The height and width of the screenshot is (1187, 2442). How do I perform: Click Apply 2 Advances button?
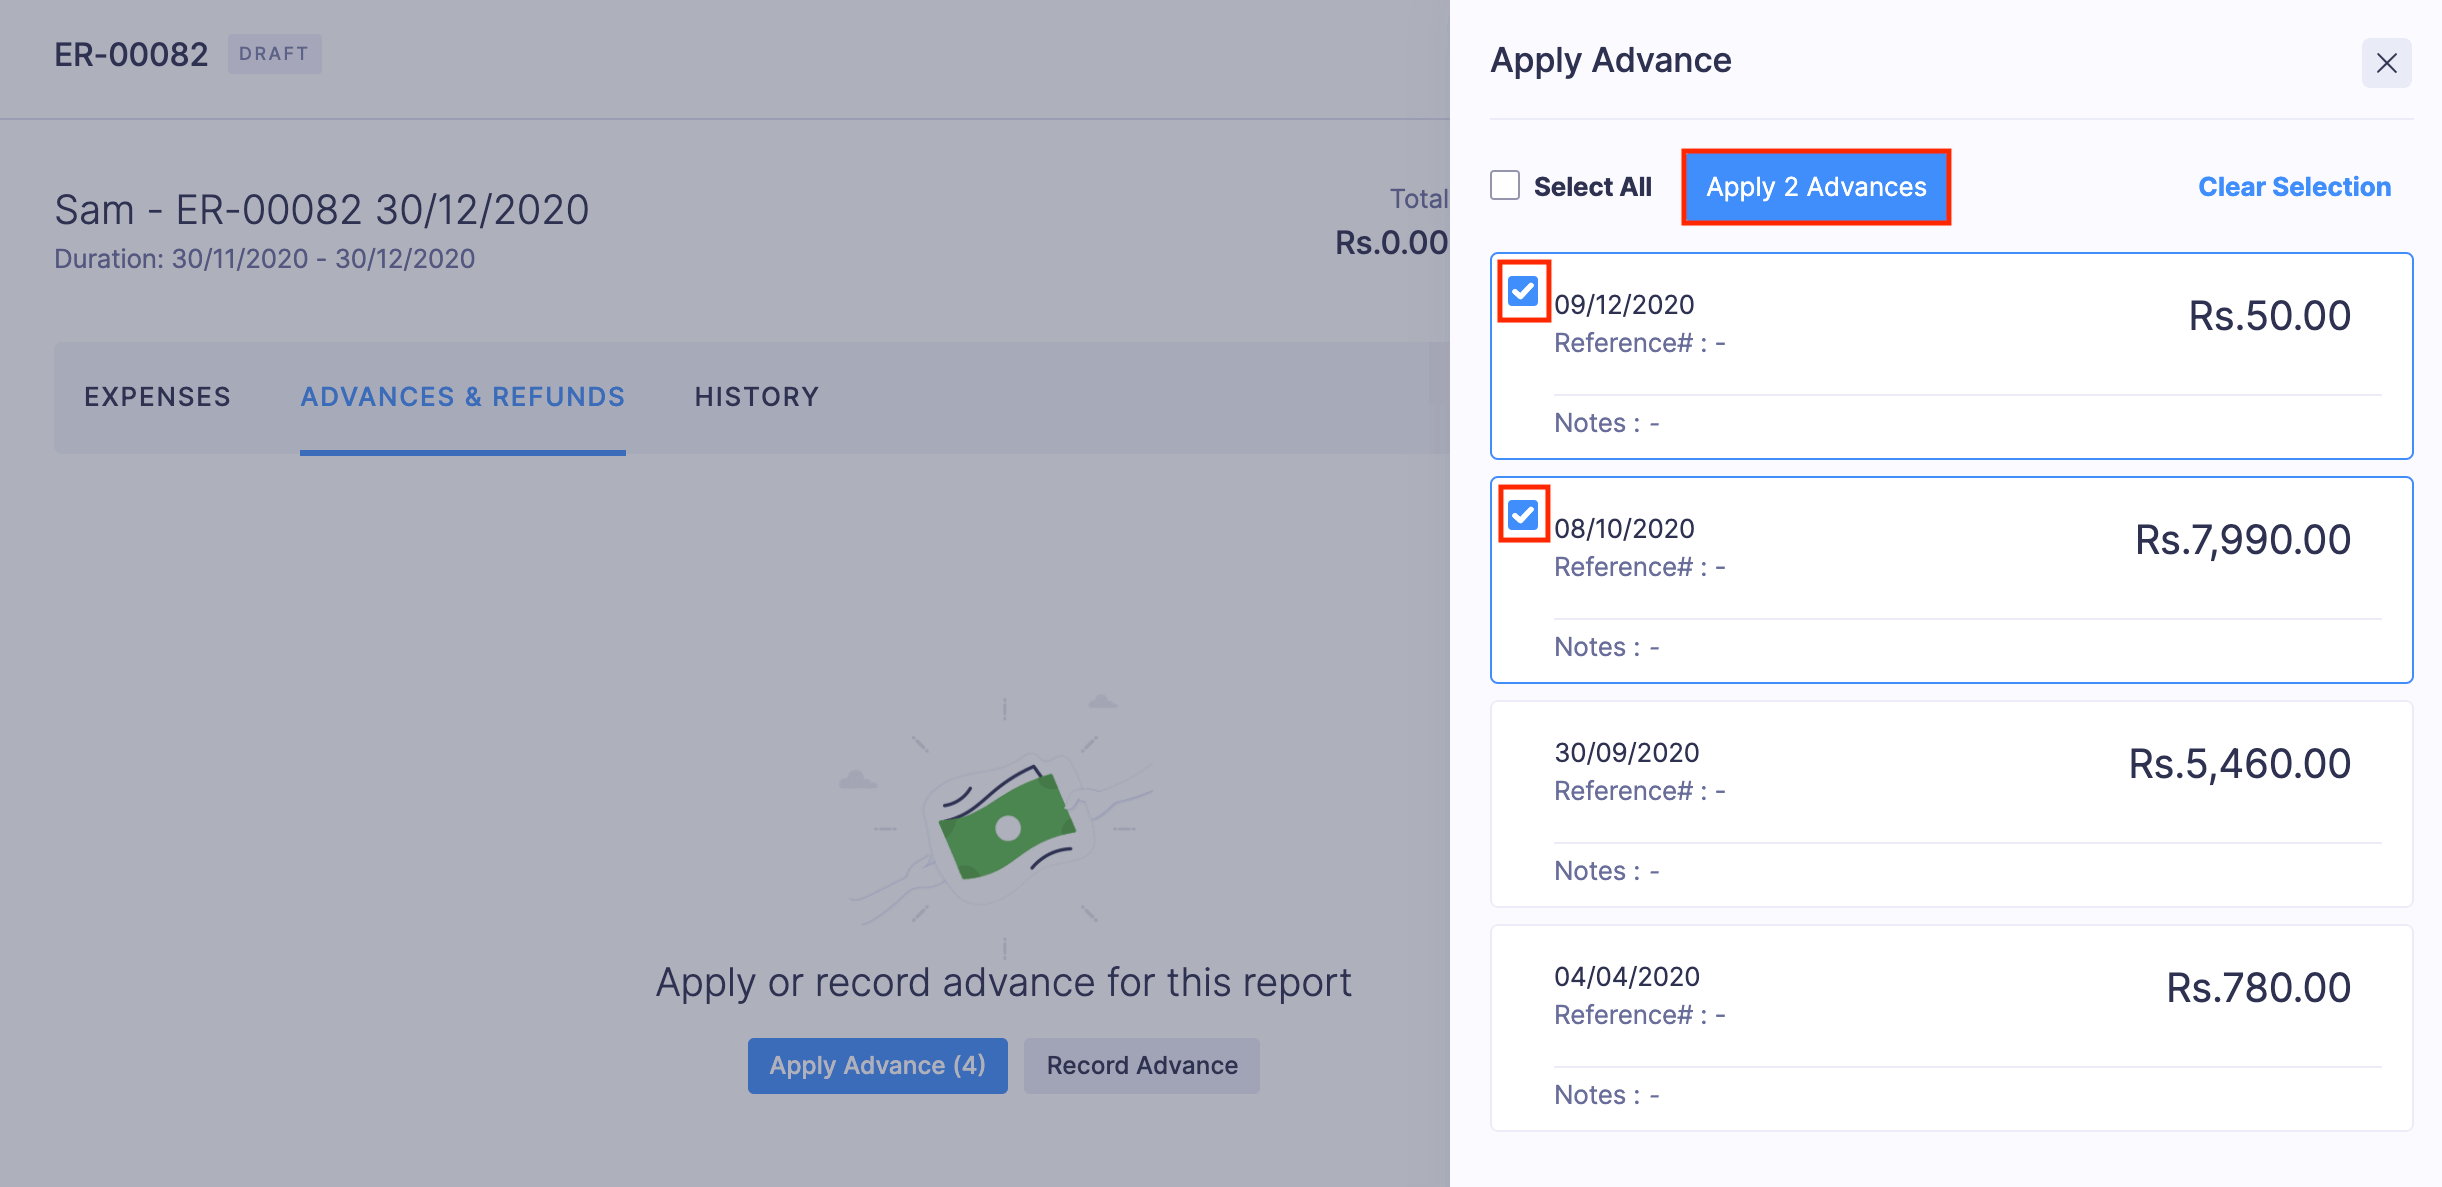pos(1816,186)
